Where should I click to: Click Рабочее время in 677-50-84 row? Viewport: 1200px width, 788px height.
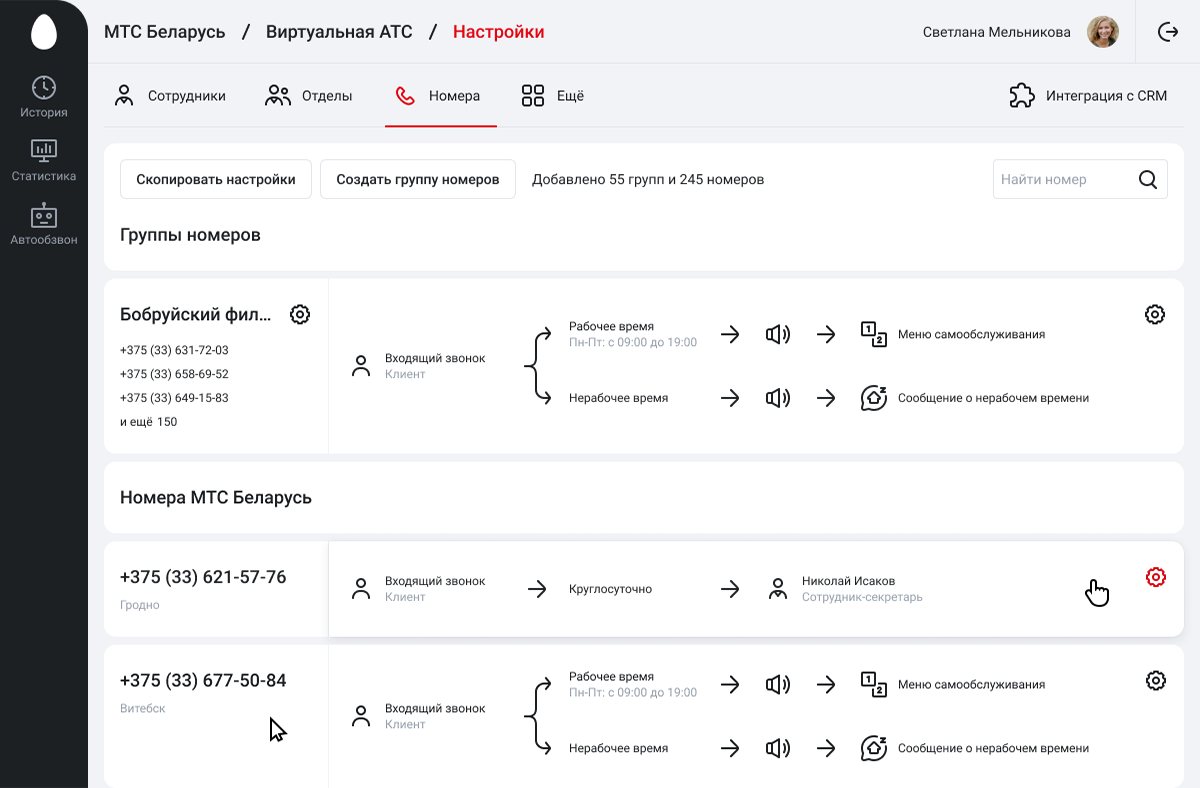click(611, 676)
